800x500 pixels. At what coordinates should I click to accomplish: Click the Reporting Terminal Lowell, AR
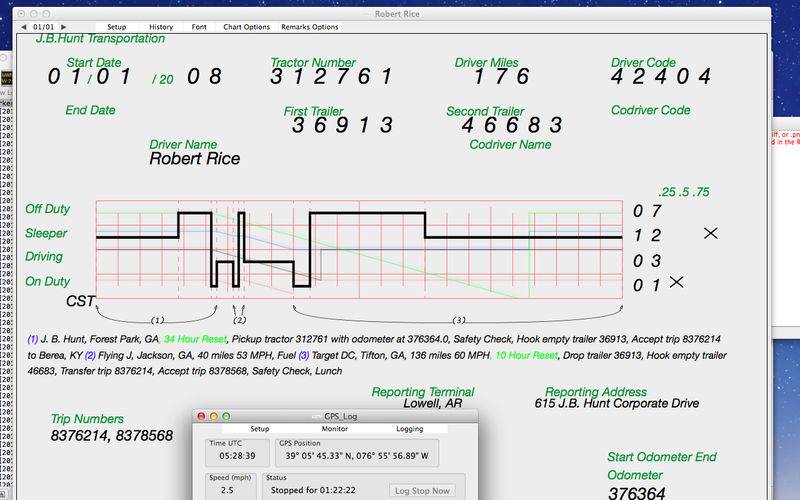tap(433, 404)
